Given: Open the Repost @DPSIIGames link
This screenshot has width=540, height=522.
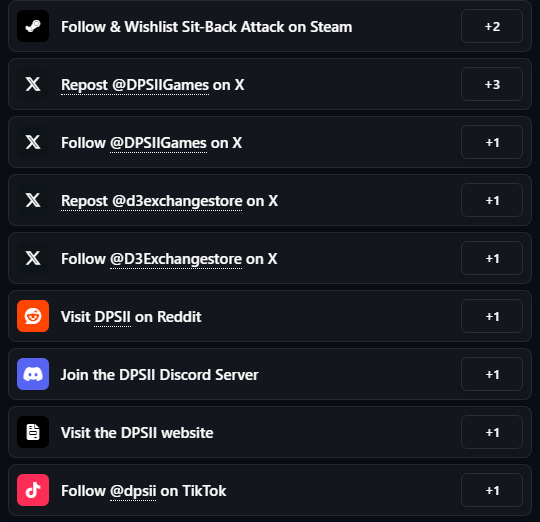Looking at the screenshot, I should (x=135, y=85).
